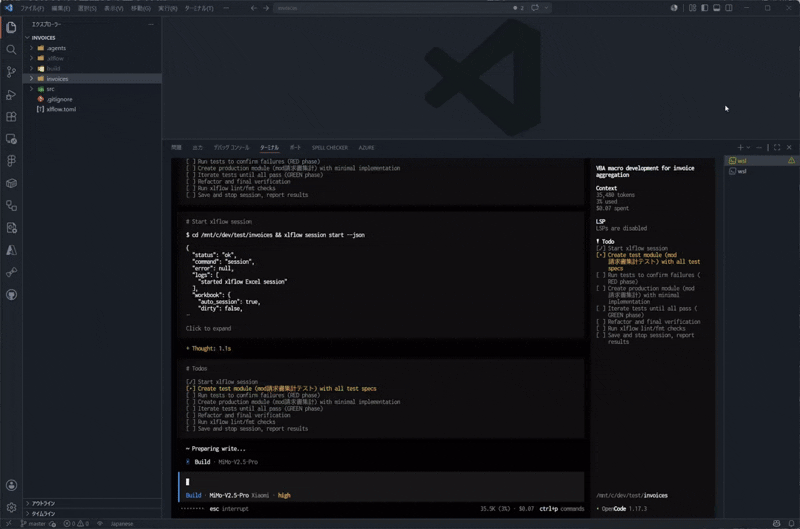Switch to the ポート (Ports) tab
This screenshot has height=529, width=800.
[x=295, y=147]
